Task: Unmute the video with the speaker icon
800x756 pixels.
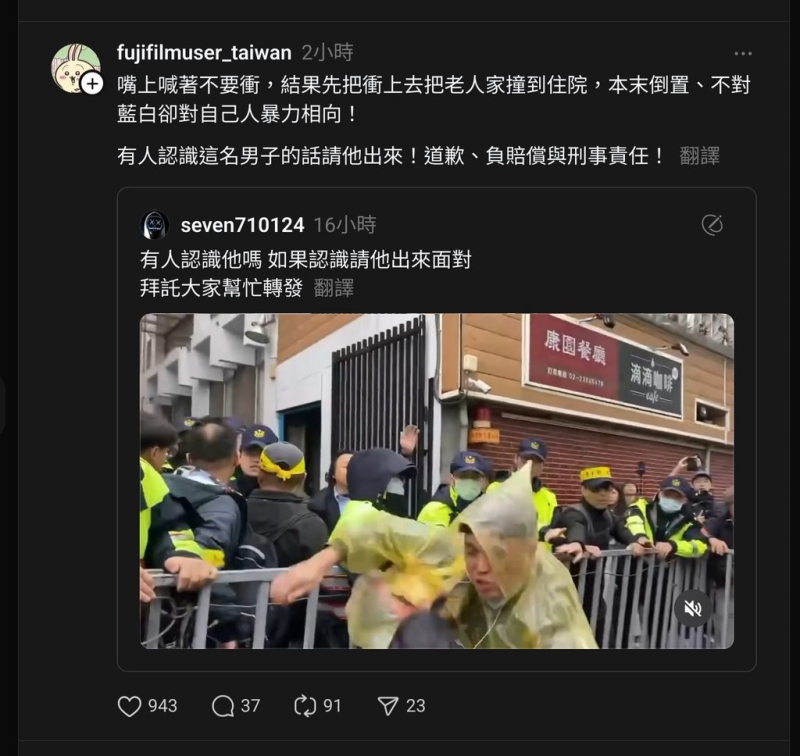Action: pos(692,608)
